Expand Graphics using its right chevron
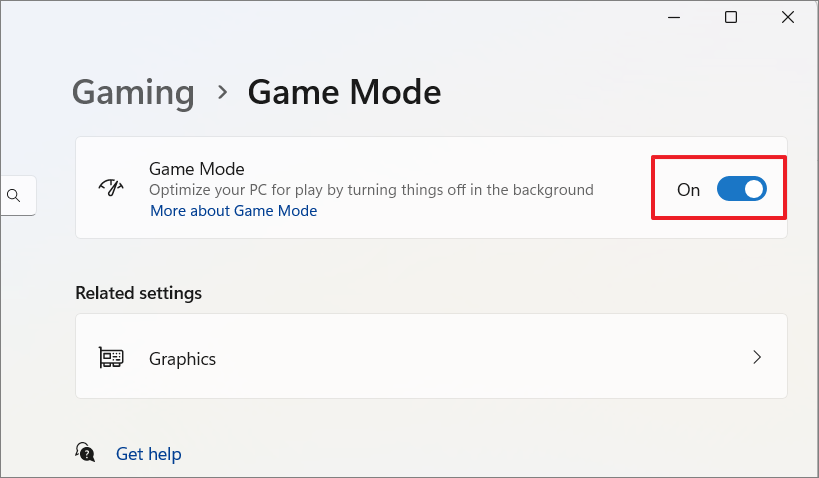The width and height of the screenshot is (819, 478). pyautogui.click(x=757, y=357)
